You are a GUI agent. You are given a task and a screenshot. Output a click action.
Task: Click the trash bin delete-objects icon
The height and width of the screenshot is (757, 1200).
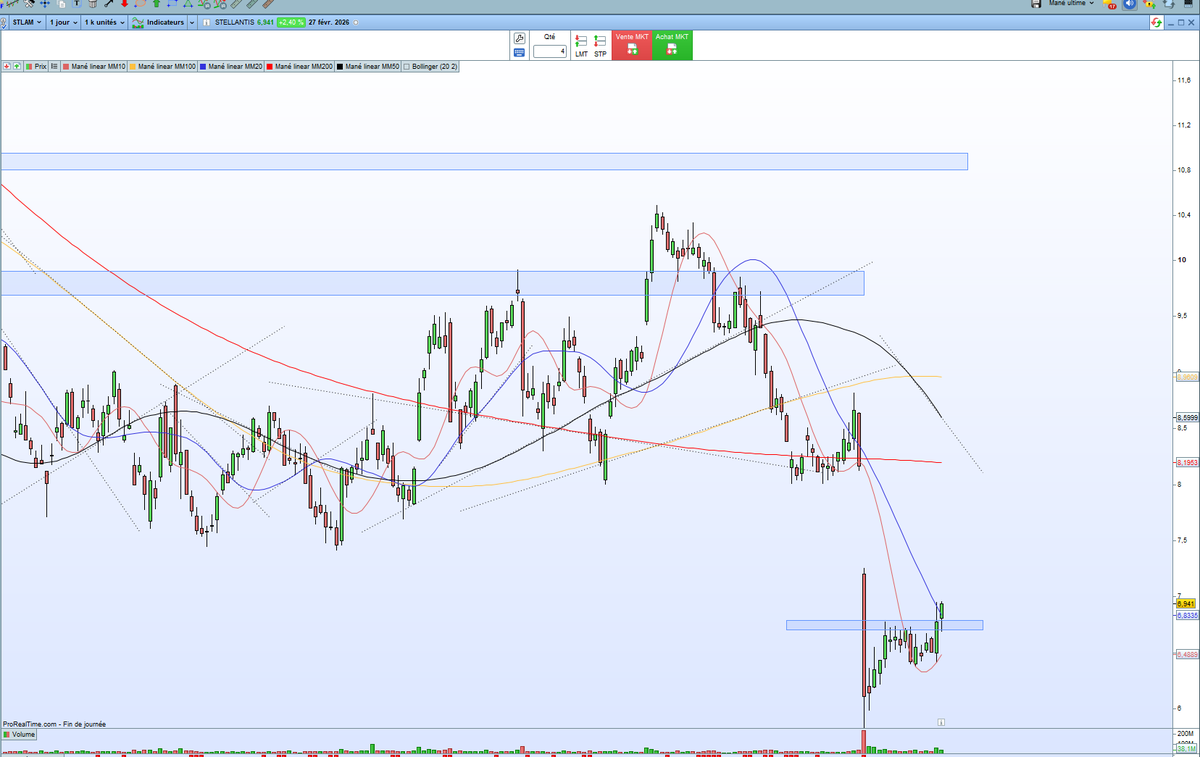pyautogui.click(x=92, y=4)
